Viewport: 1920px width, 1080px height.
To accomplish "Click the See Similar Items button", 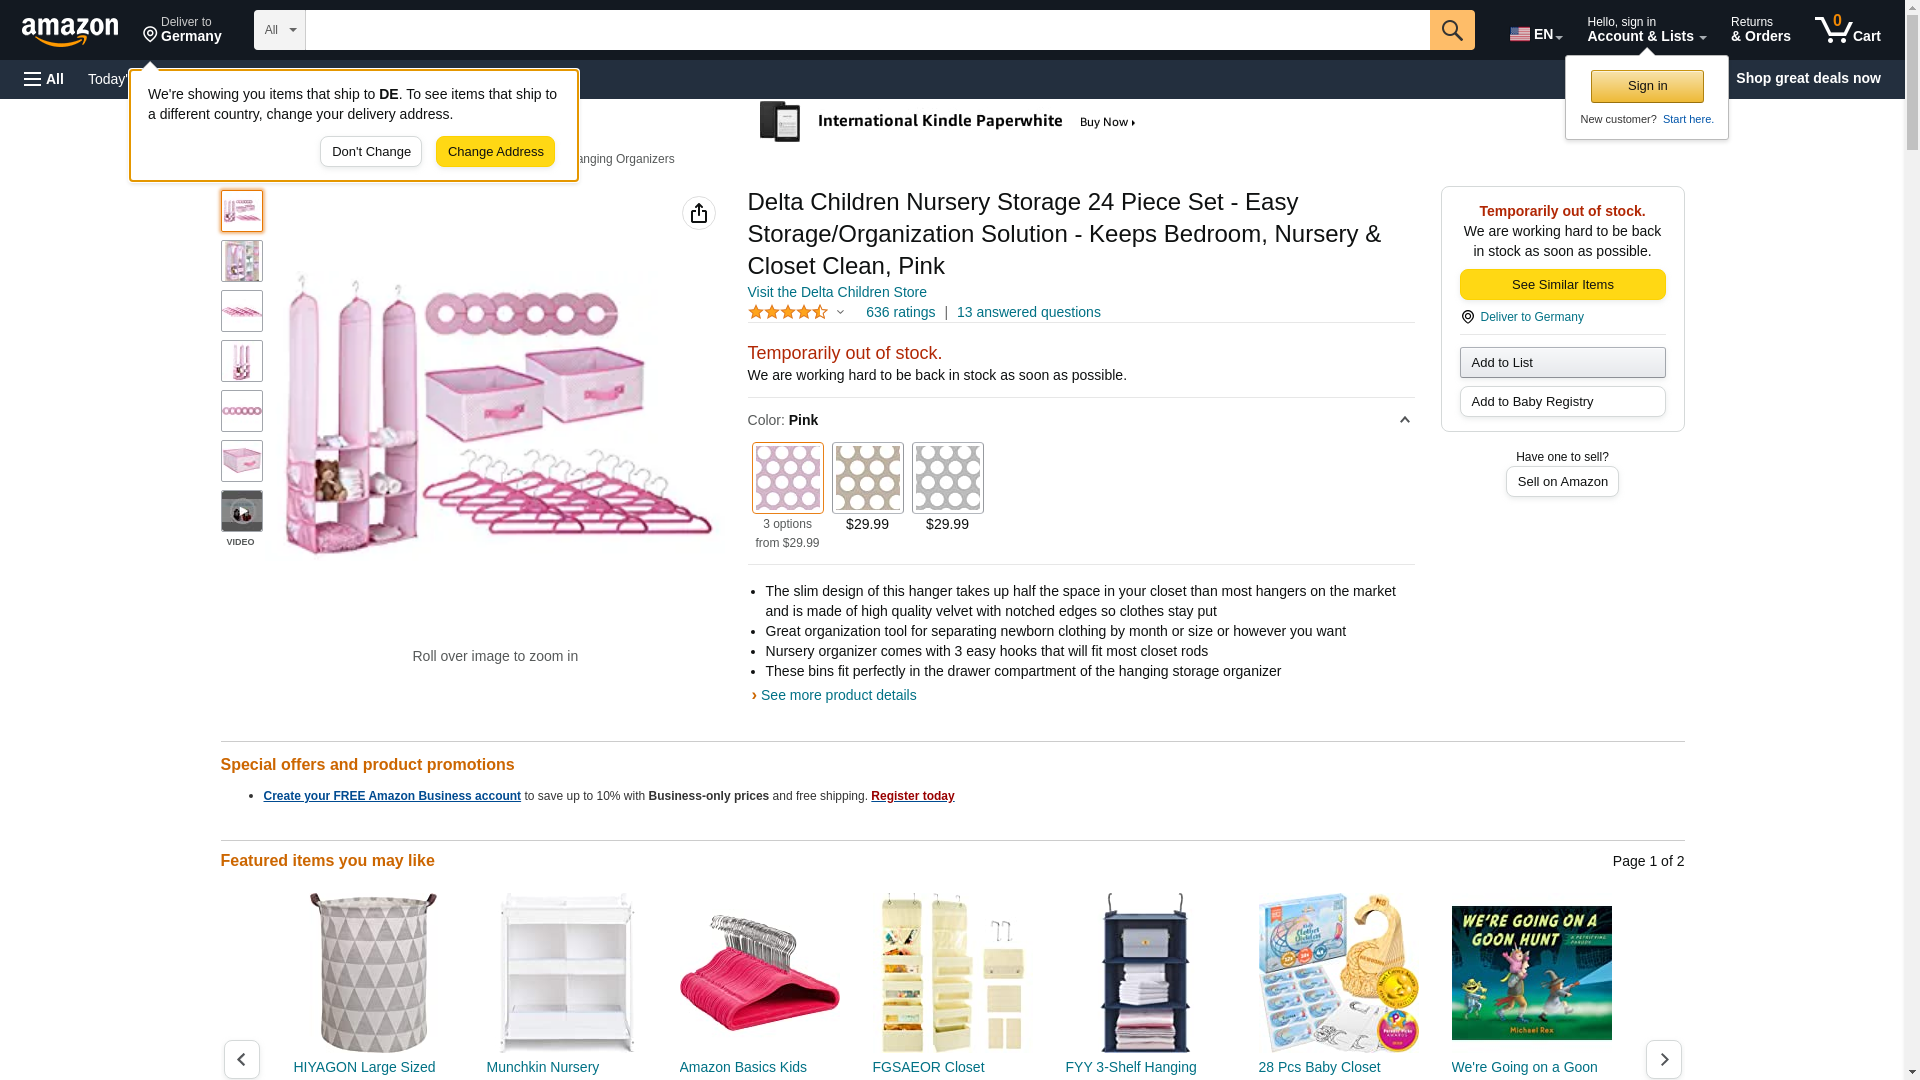I will click(x=1562, y=285).
